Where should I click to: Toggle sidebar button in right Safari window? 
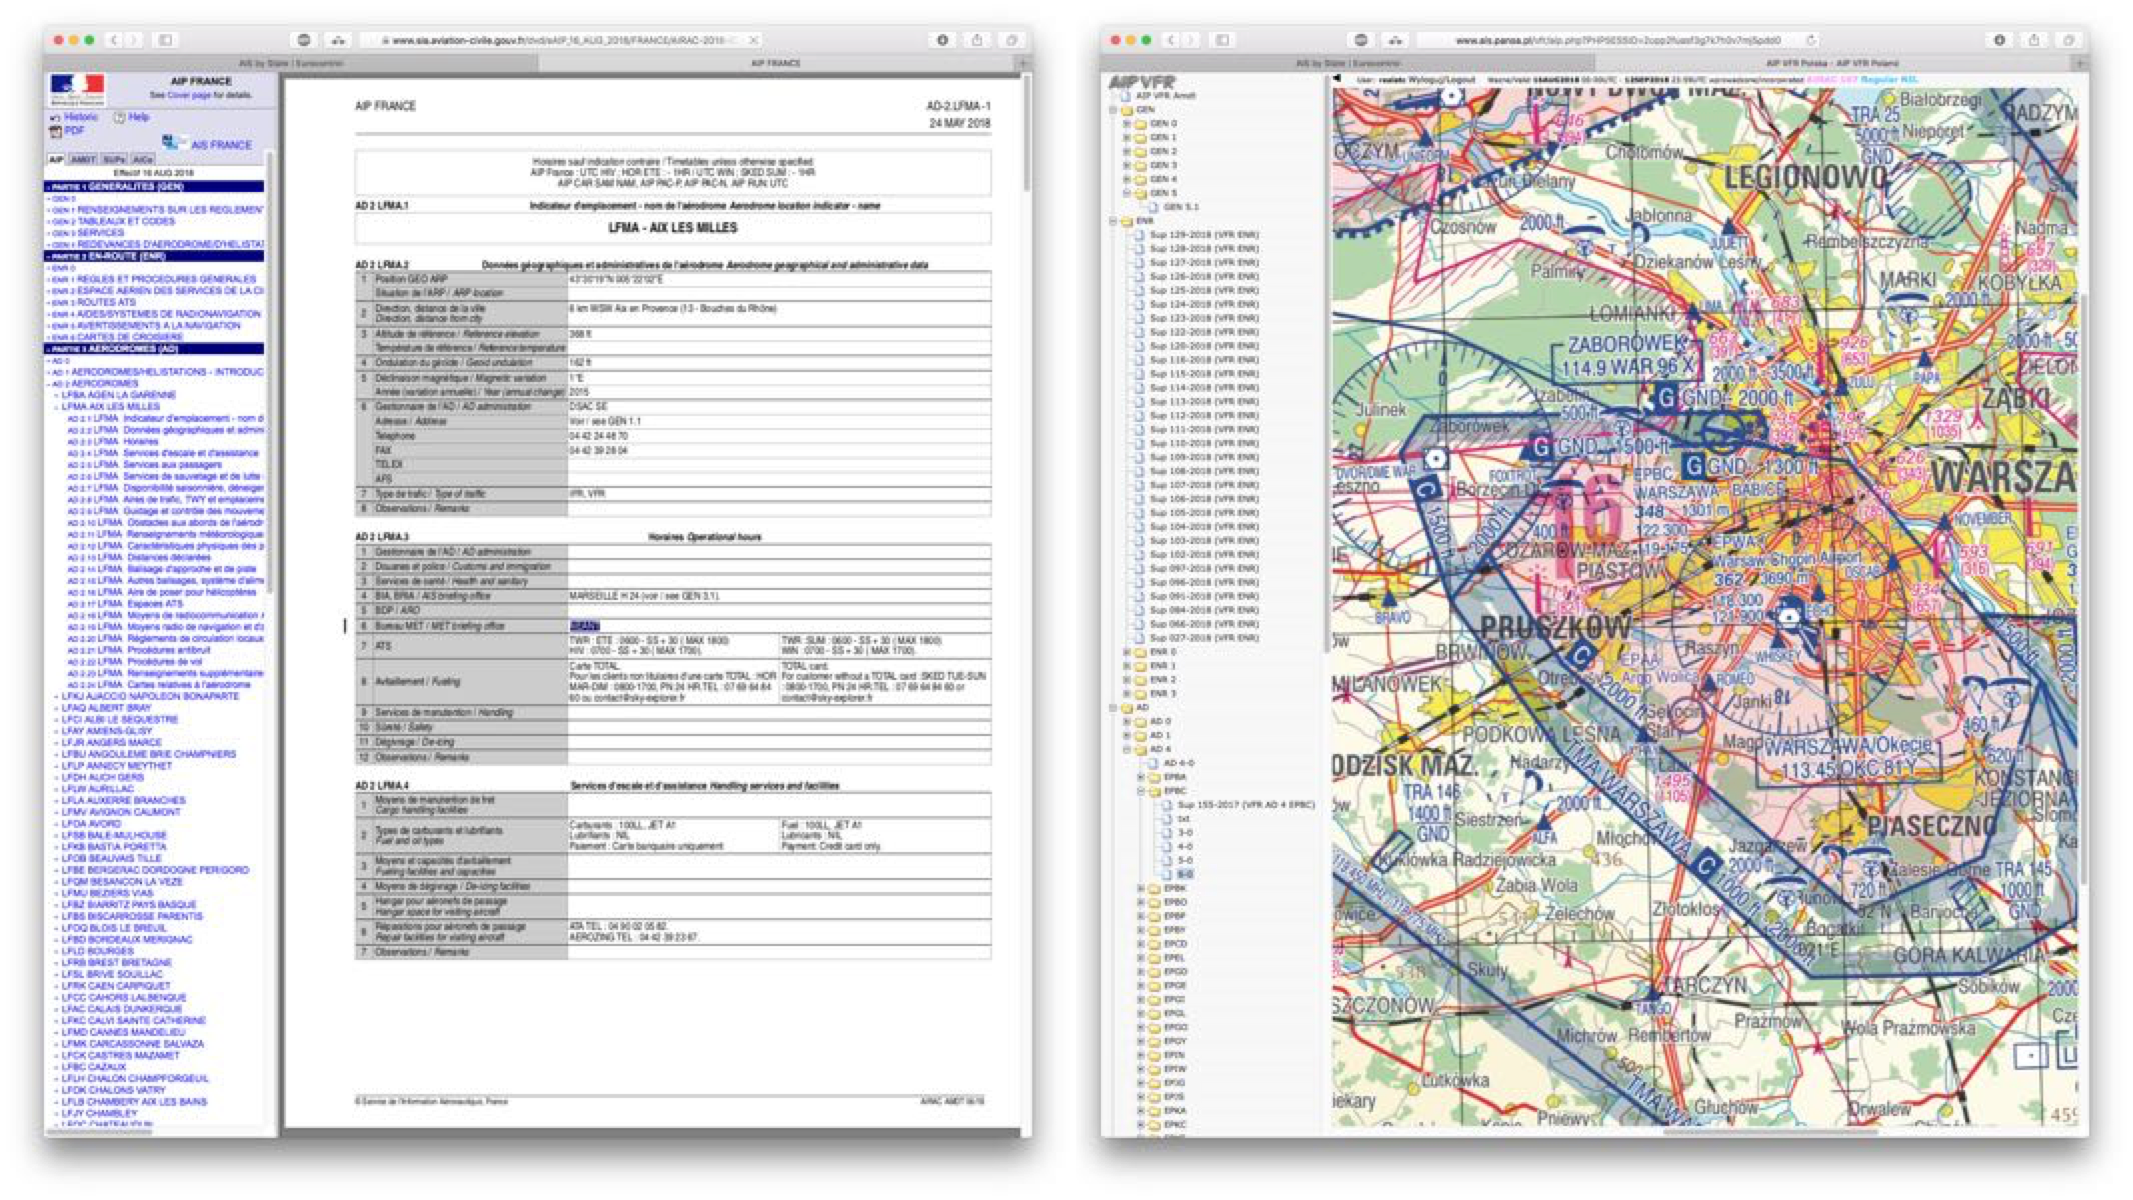pyautogui.click(x=1222, y=40)
